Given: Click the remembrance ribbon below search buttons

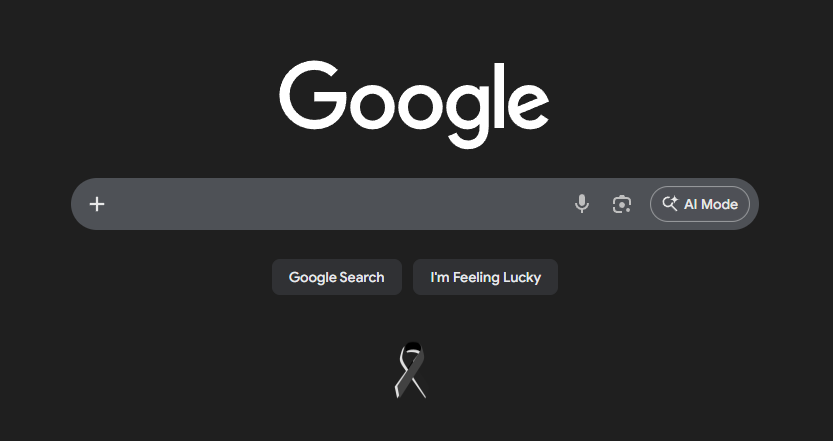Looking at the screenshot, I should 411,370.
